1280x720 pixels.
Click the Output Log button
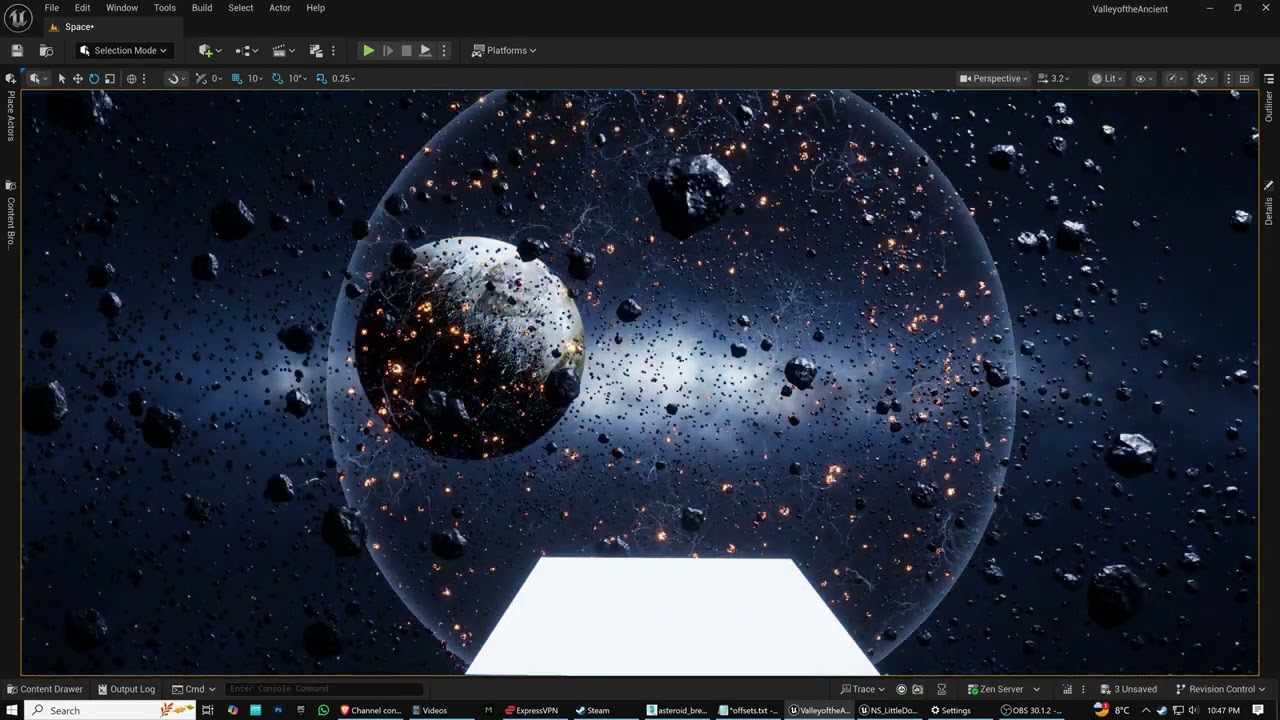pos(127,689)
